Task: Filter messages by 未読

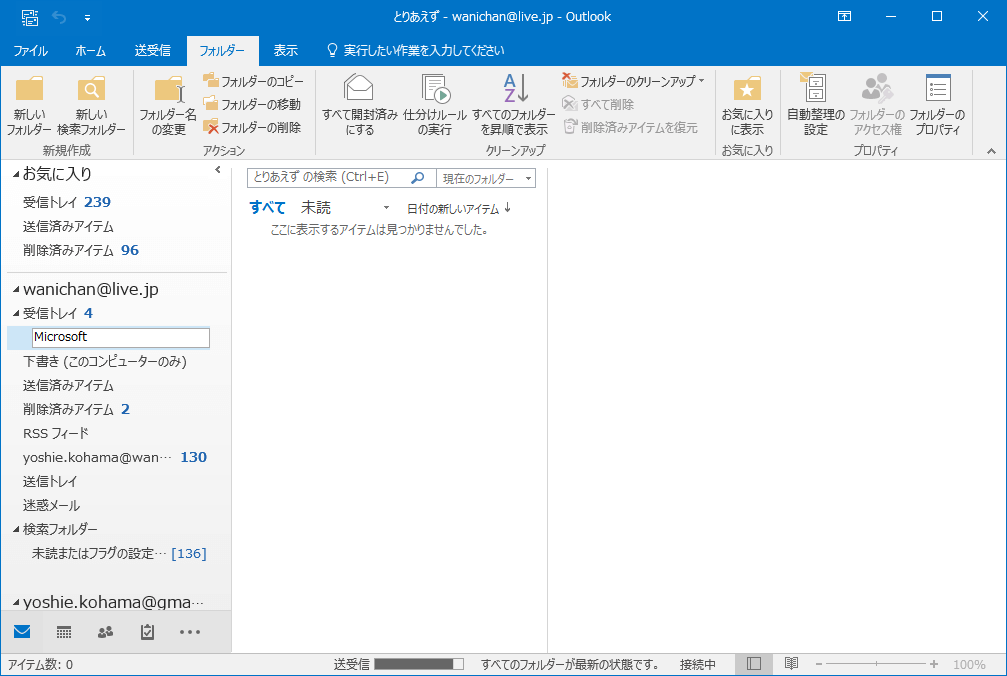Action: pyautogui.click(x=315, y=207)
